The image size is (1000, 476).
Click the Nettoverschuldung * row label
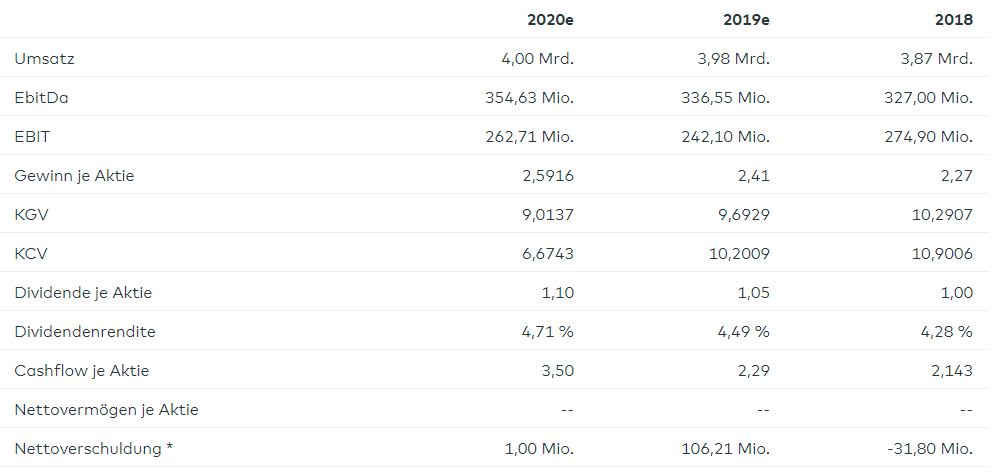[88, 449]
